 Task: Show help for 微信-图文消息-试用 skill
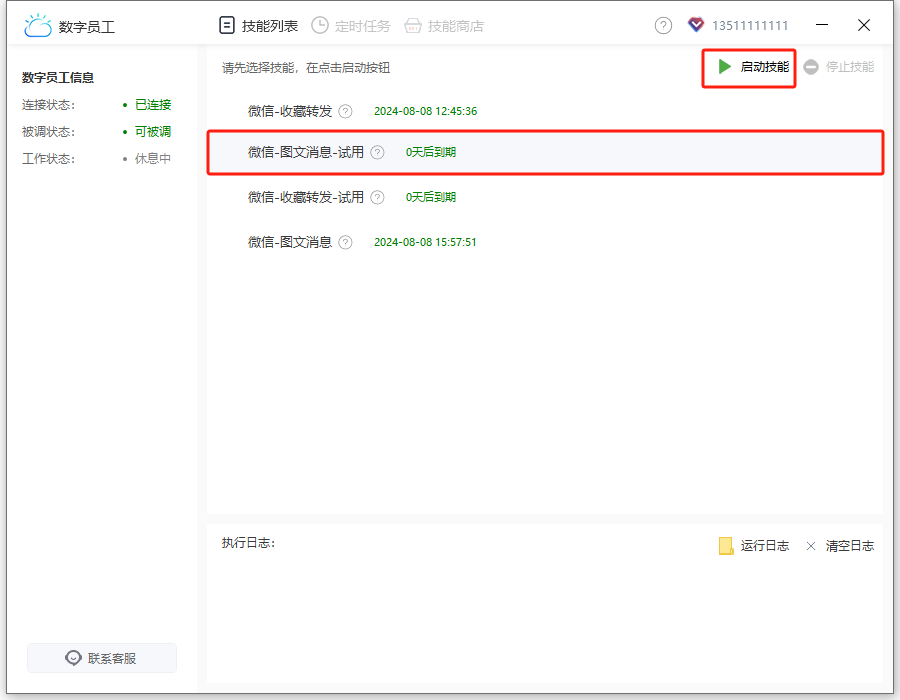click(377, 152)
